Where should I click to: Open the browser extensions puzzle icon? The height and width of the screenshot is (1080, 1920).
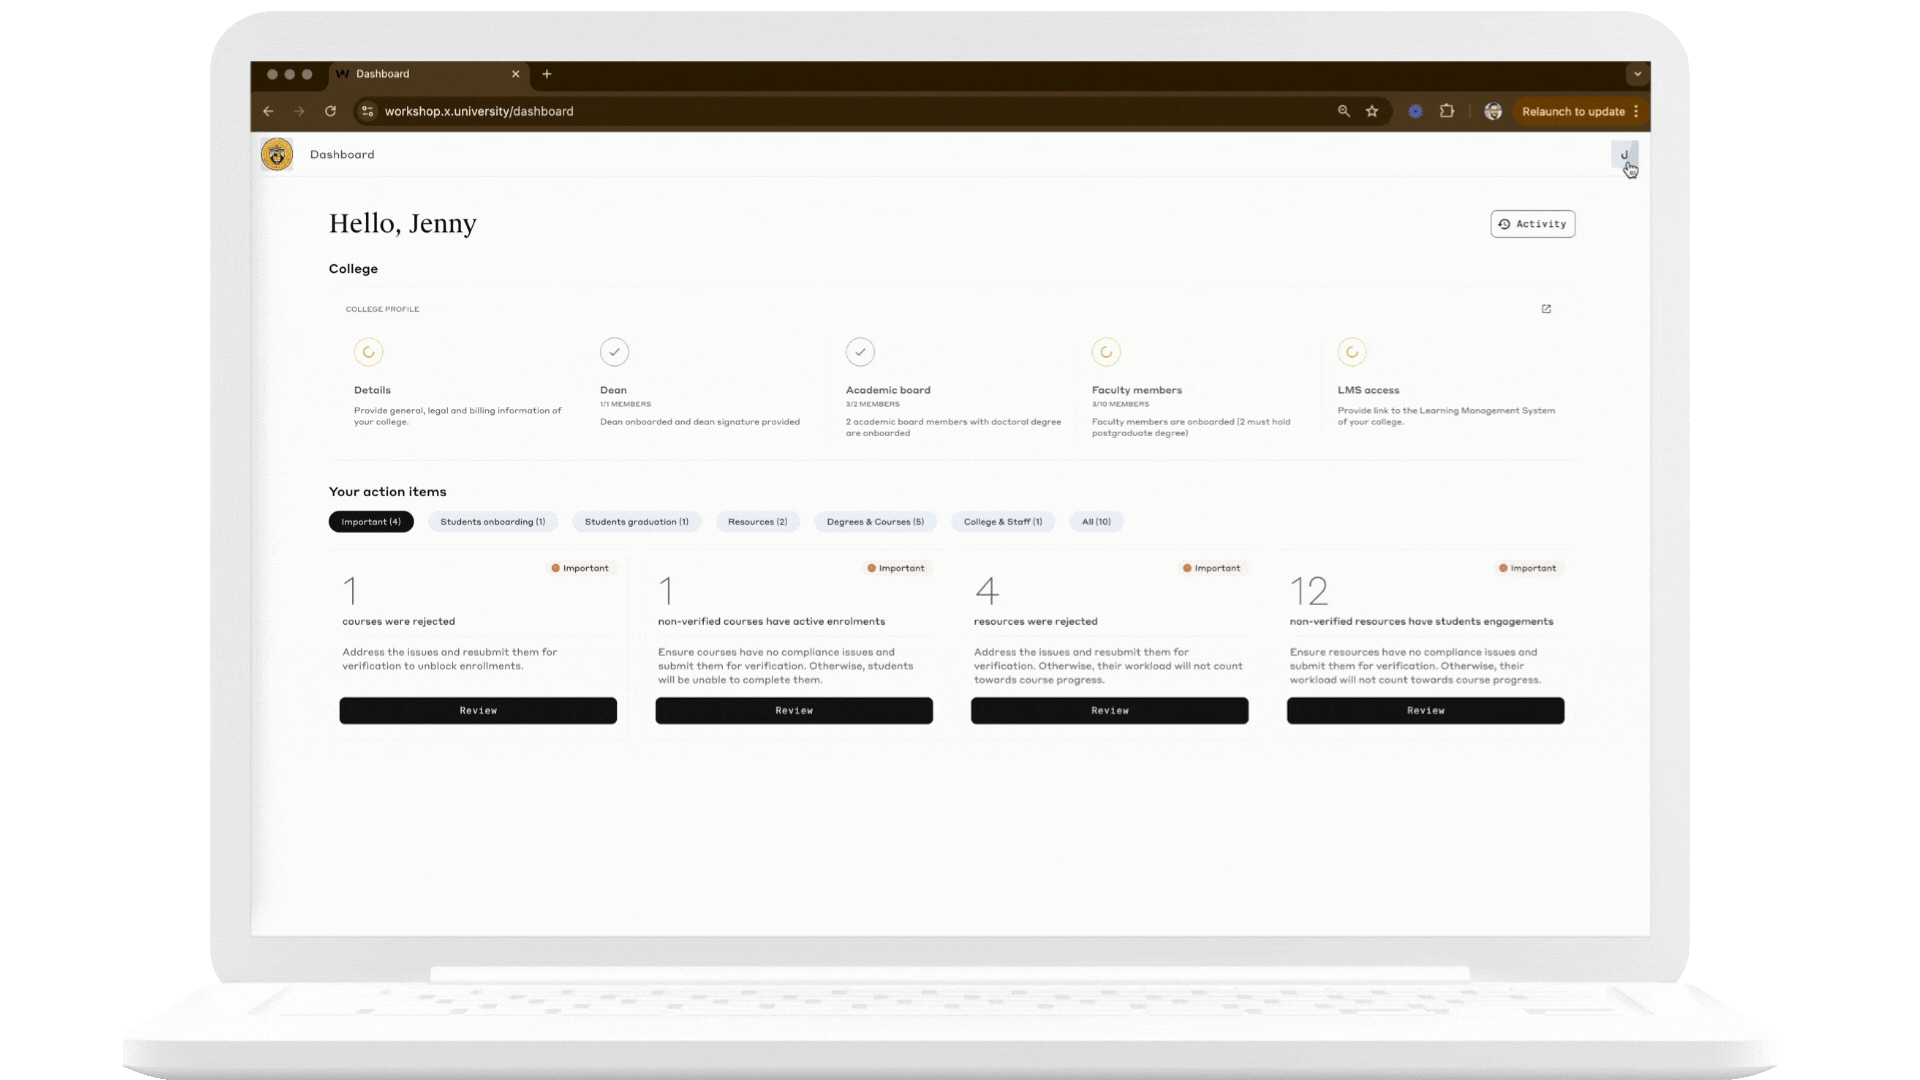(1447, 111)
